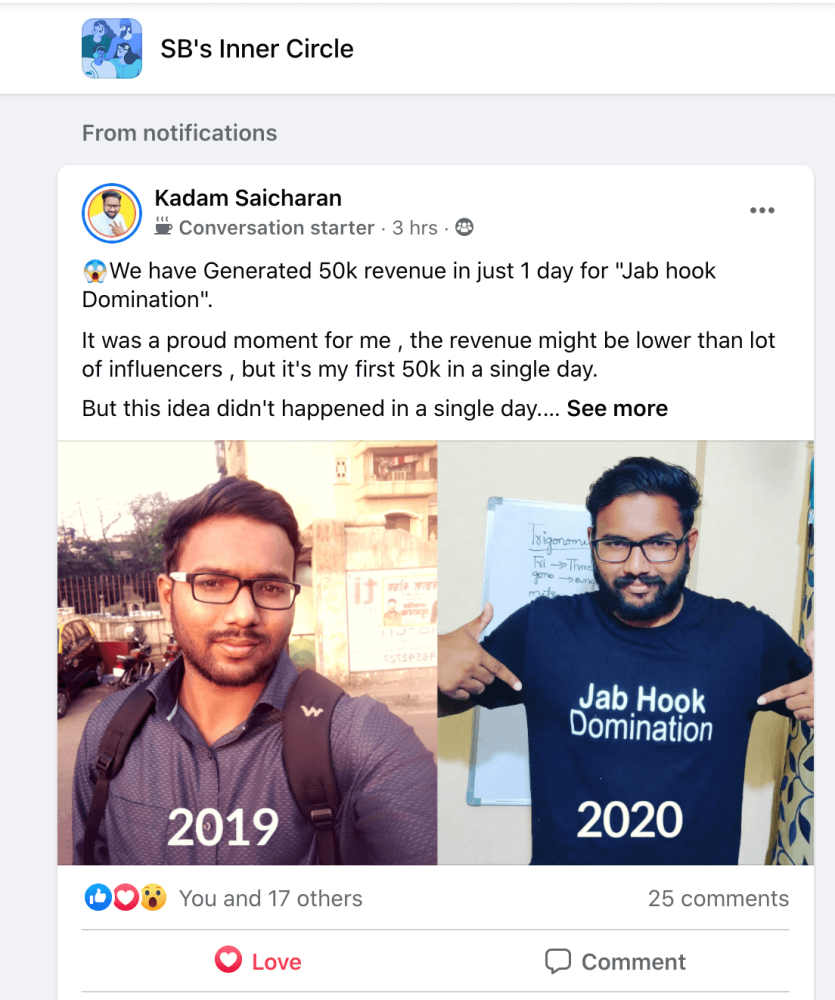
Task: Open the 2020 Jab Hook Domination photo
Action: 625,652
